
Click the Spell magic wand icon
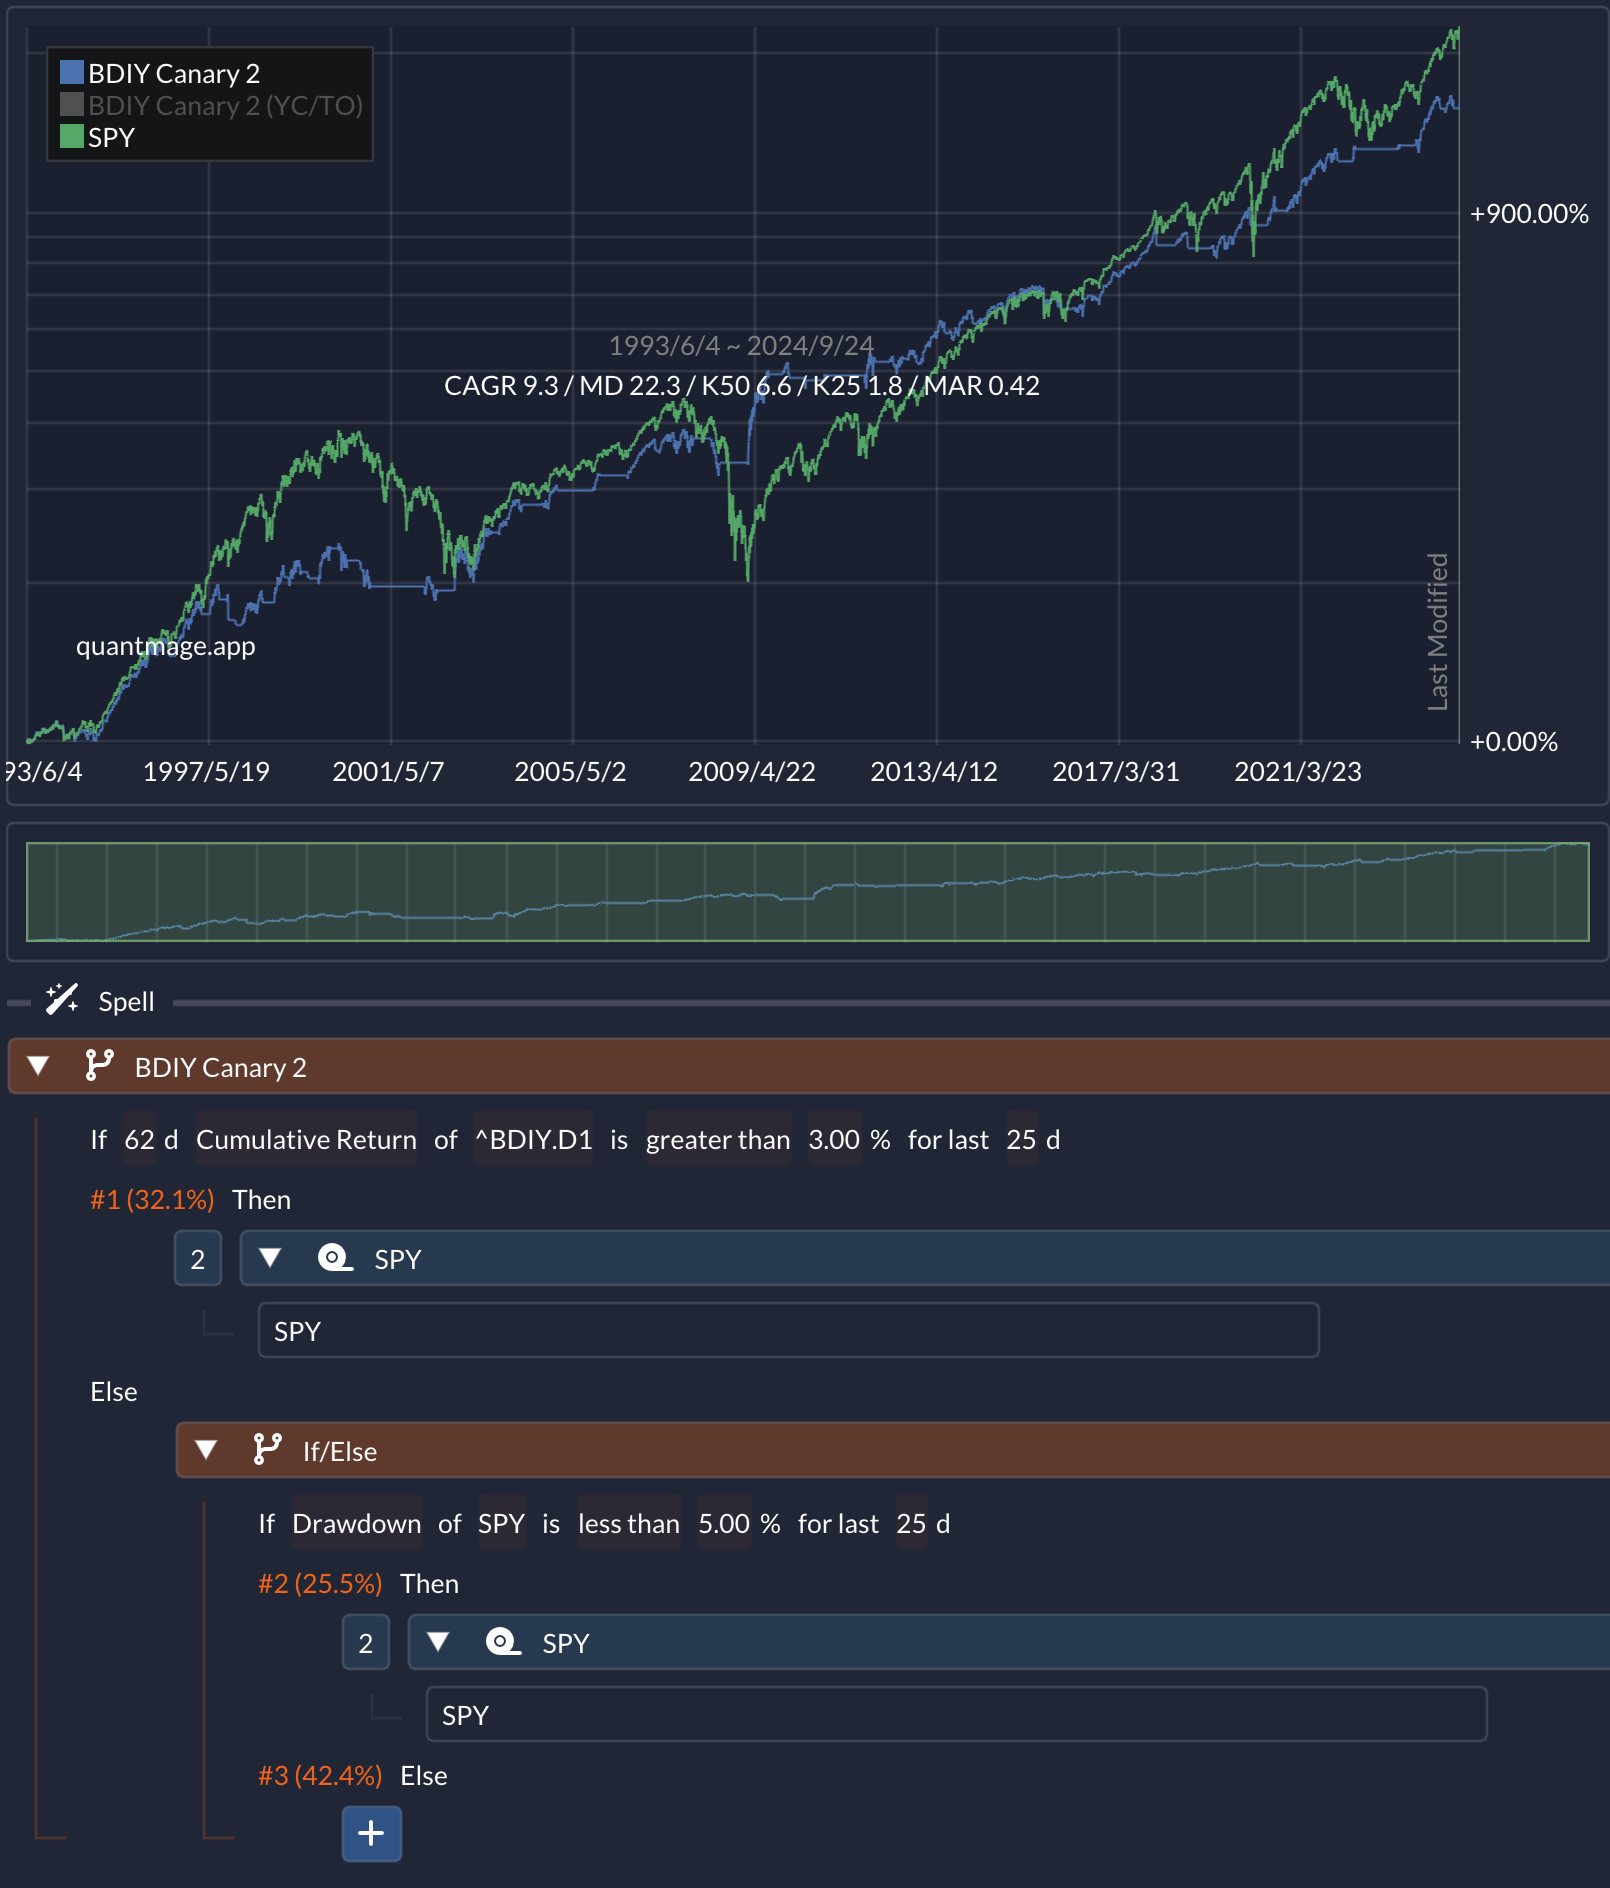click(62, 1000)
